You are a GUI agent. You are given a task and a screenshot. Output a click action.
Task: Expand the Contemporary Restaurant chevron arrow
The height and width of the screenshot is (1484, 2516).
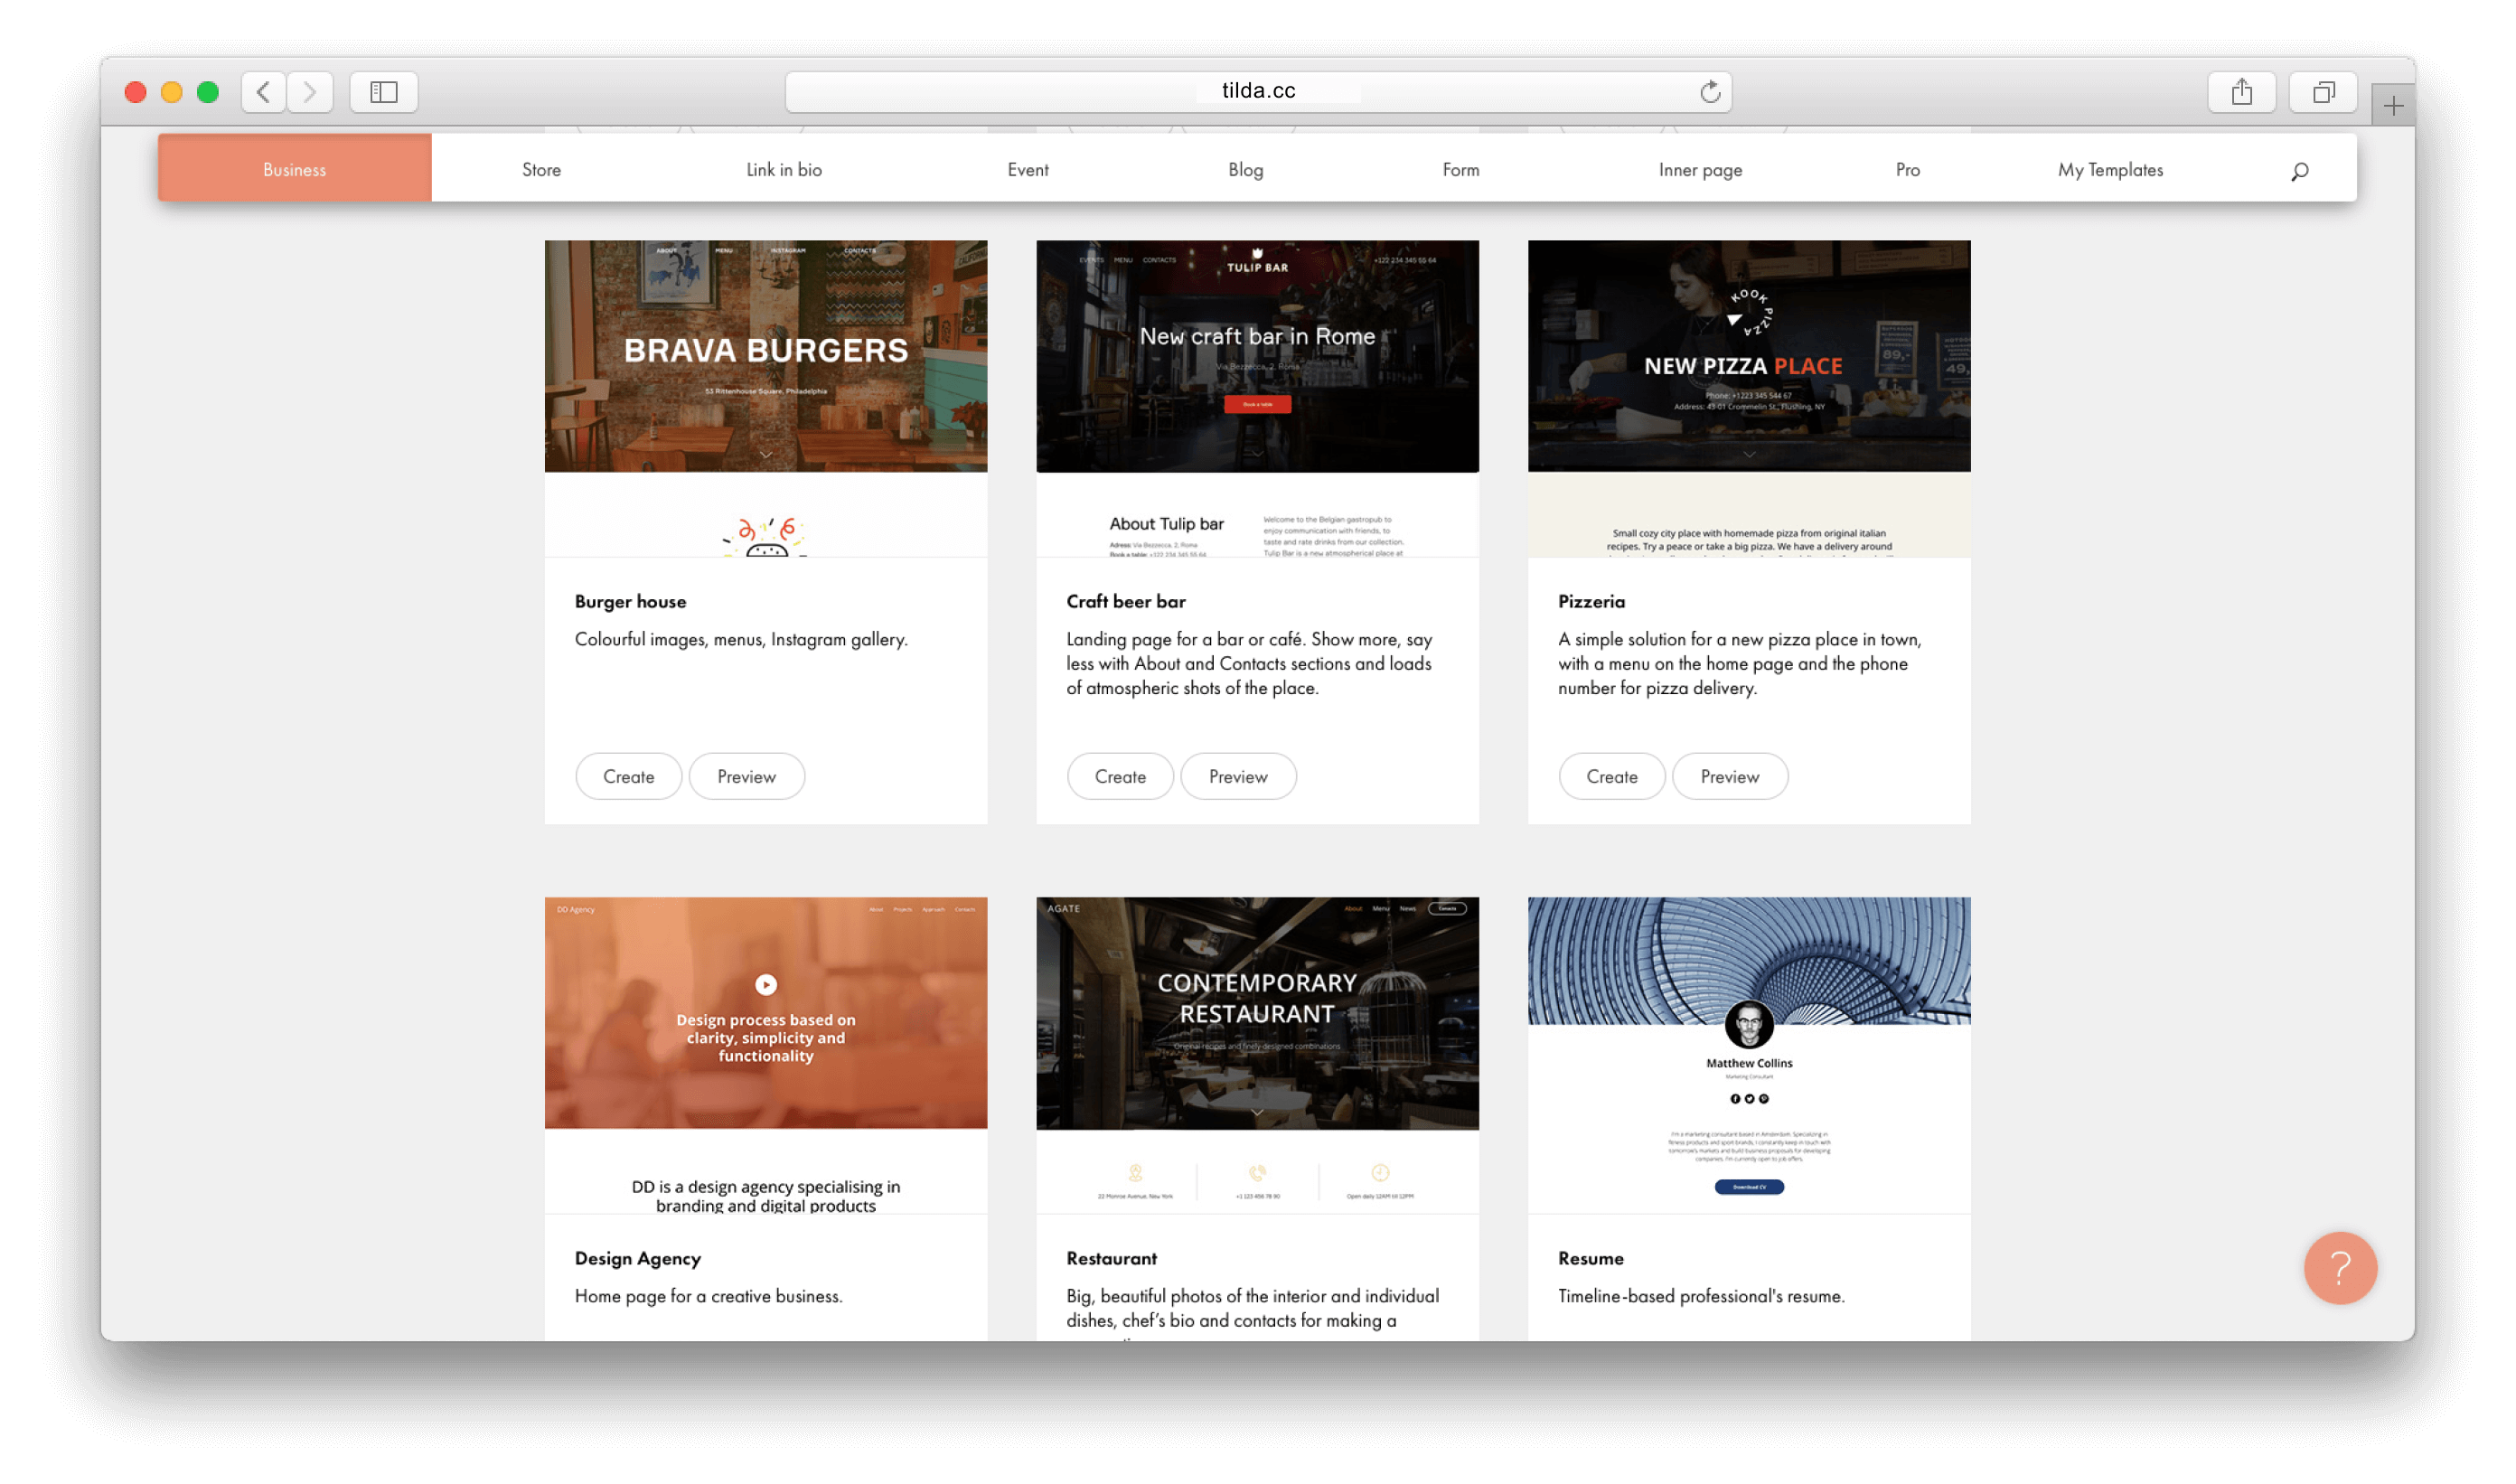pyautogui.click(x=1256, y=1110)
